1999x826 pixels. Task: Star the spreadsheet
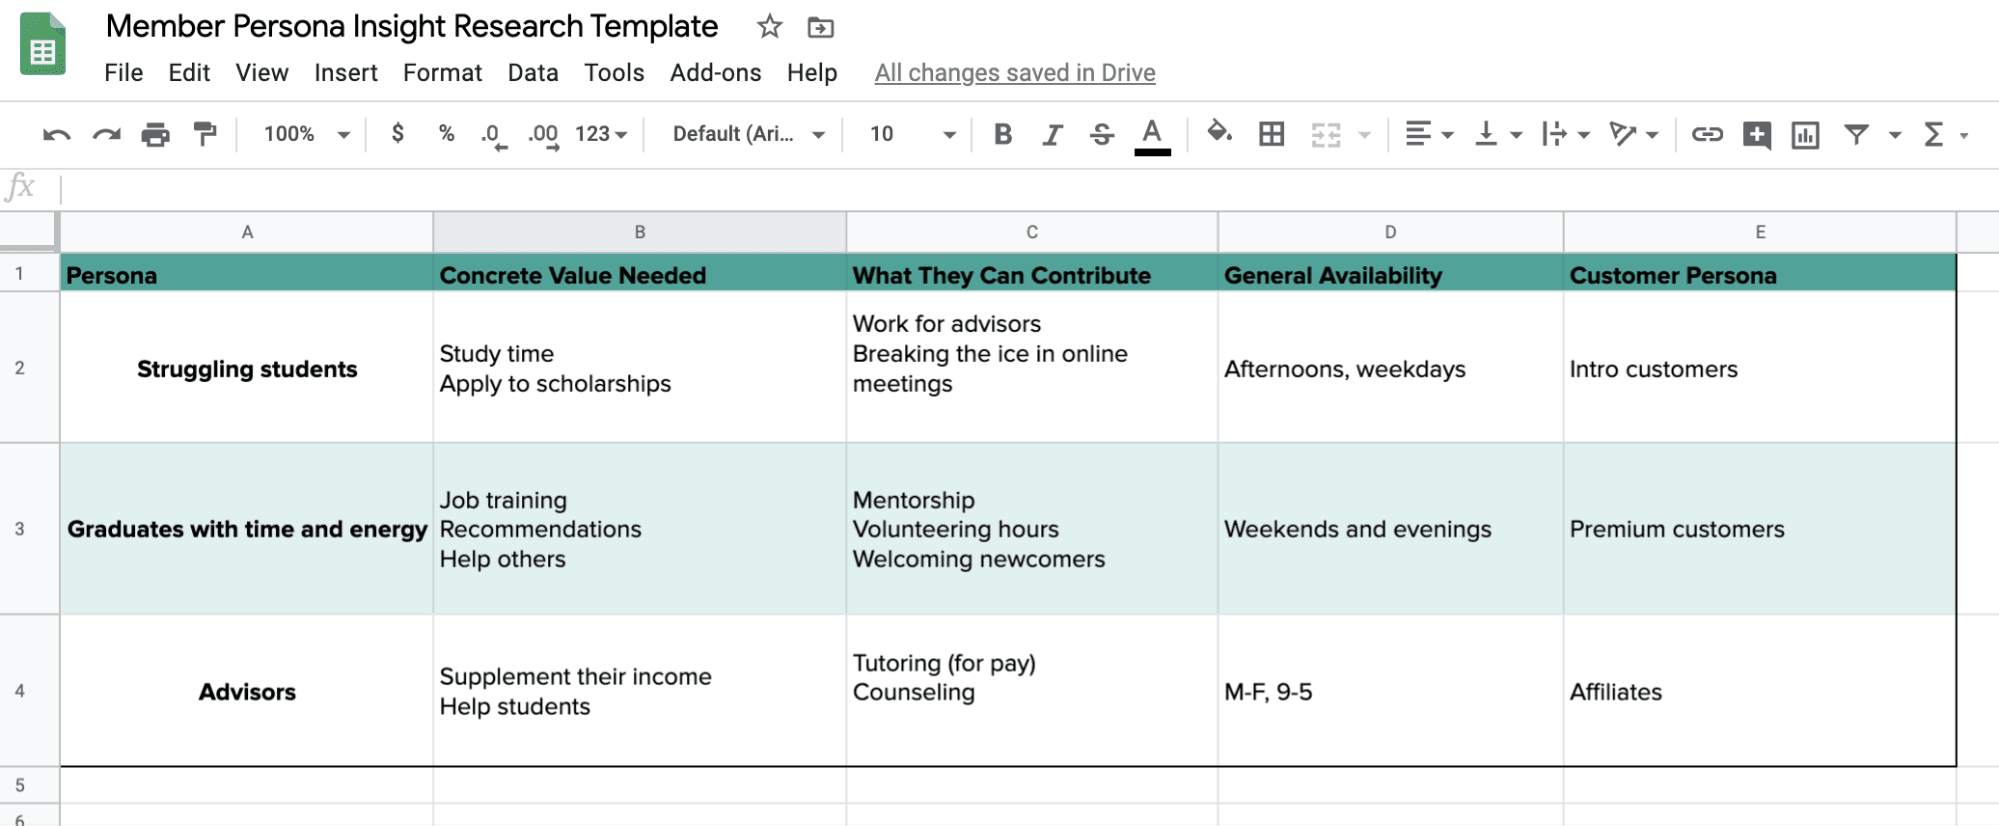coord(769,26)
